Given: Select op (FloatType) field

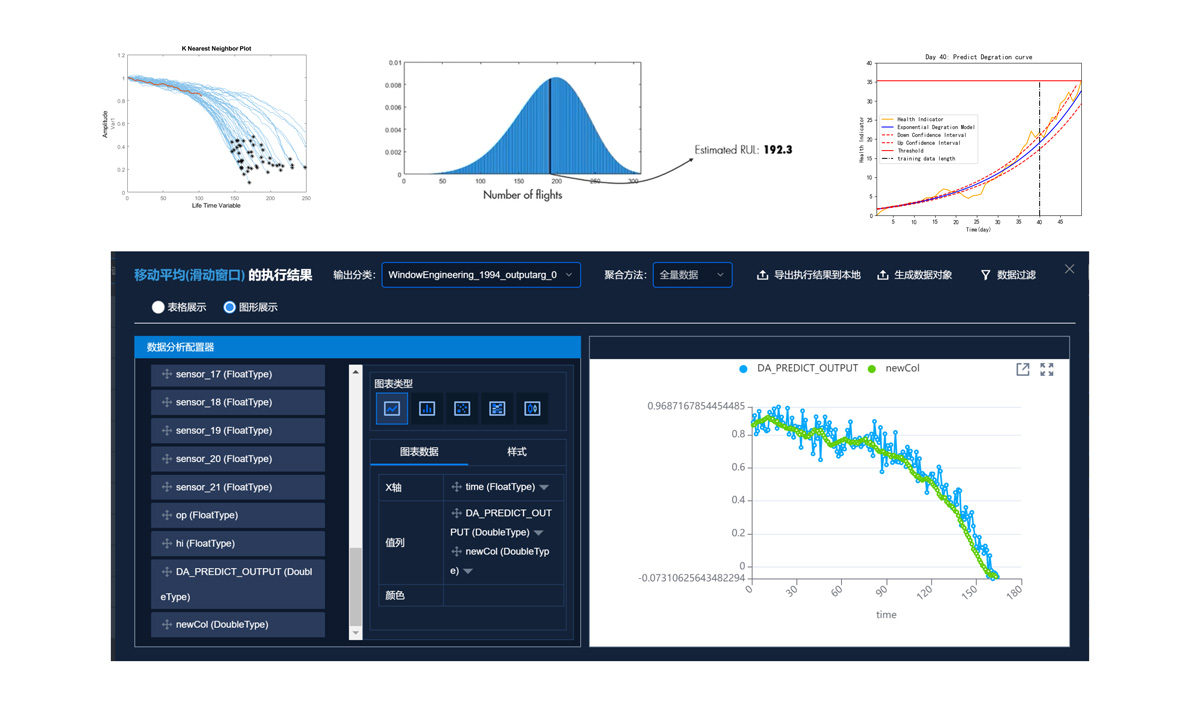Looking at the screenshot, I should [x=238, y=515].
